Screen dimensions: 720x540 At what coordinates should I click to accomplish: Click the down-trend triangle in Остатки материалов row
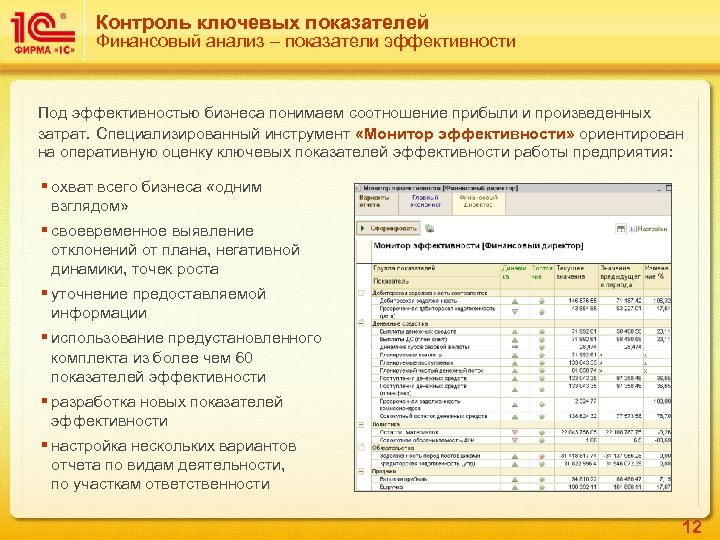pos(515,432)
